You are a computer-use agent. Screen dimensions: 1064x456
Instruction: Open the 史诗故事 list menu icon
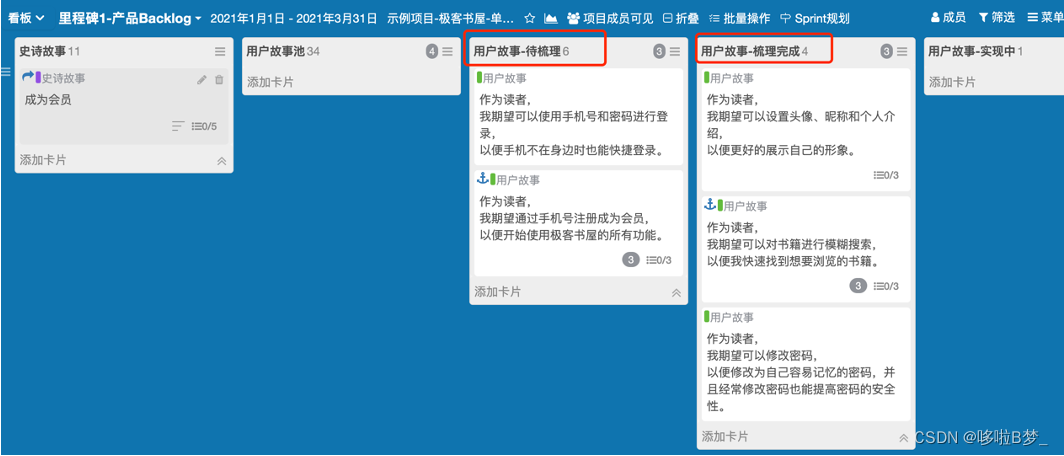[220, 52]
